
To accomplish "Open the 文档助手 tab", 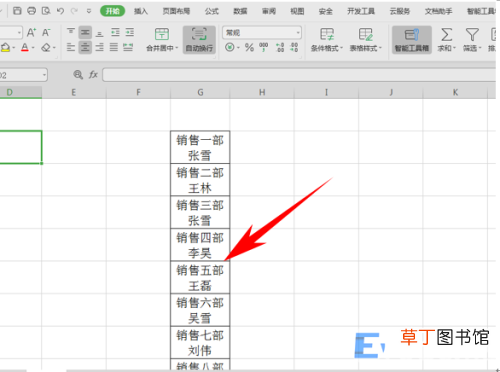I will click(438, 11).
